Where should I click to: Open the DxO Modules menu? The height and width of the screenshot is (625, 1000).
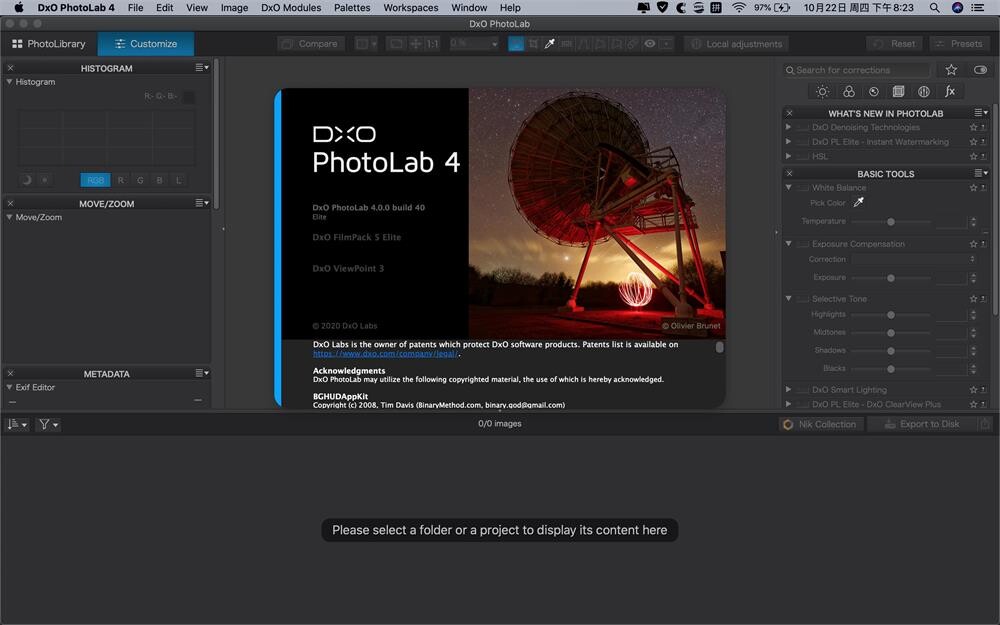(x=291, y=8)
